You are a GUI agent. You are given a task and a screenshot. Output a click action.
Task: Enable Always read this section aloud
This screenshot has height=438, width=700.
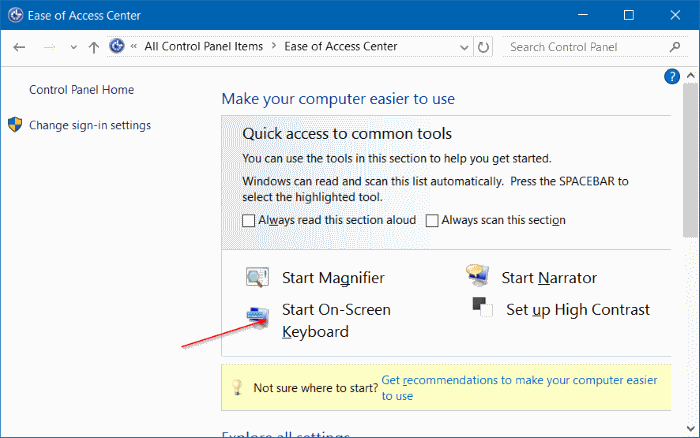tap(249, 221)
